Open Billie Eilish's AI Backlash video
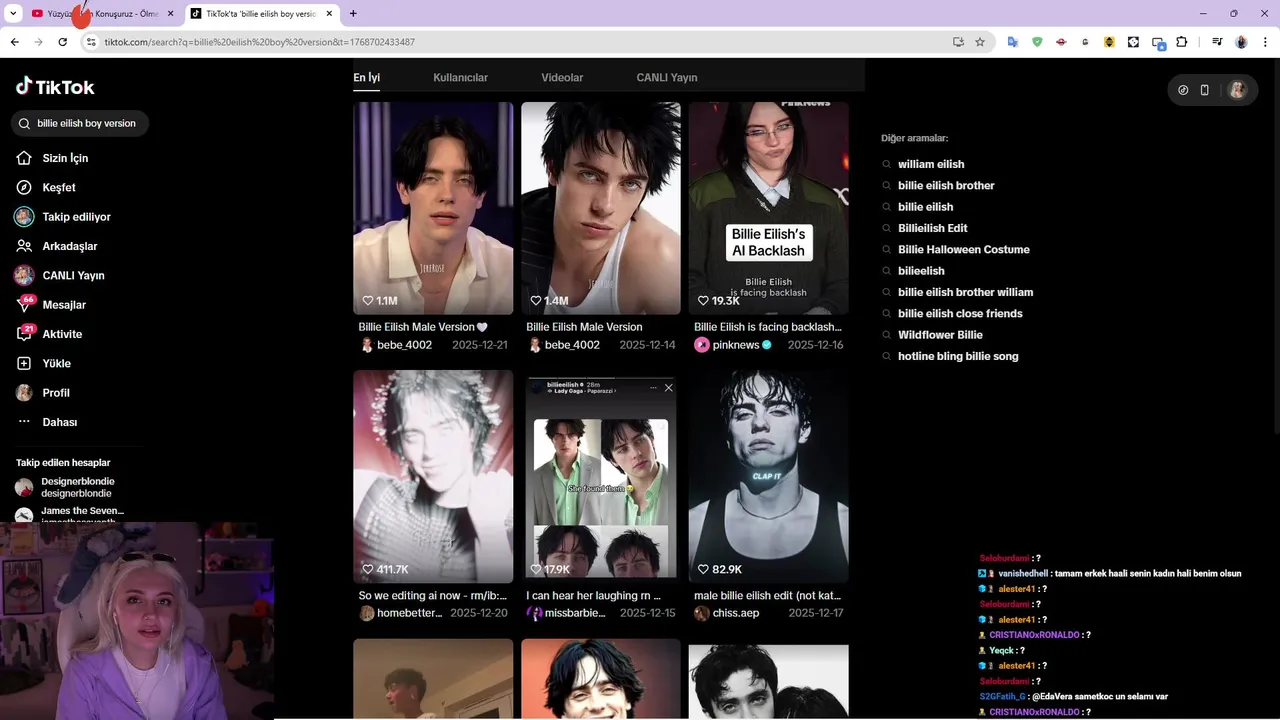The height and width of the screenshot is (720, 1280). coord(768,208)
